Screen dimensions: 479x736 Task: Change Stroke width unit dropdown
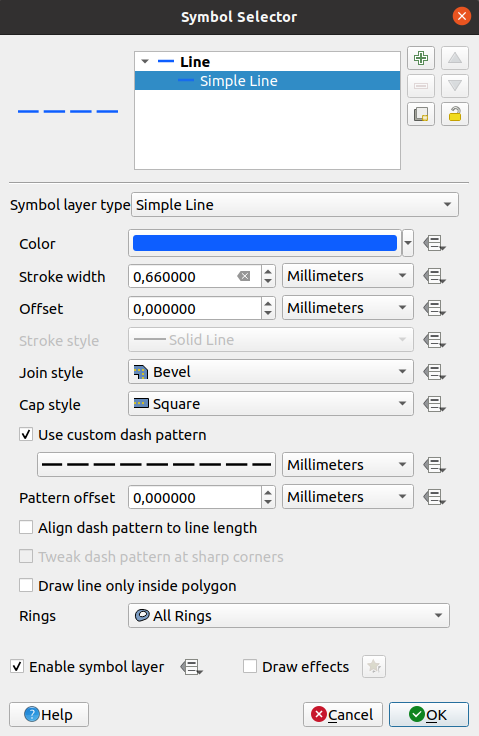[348, 276]
